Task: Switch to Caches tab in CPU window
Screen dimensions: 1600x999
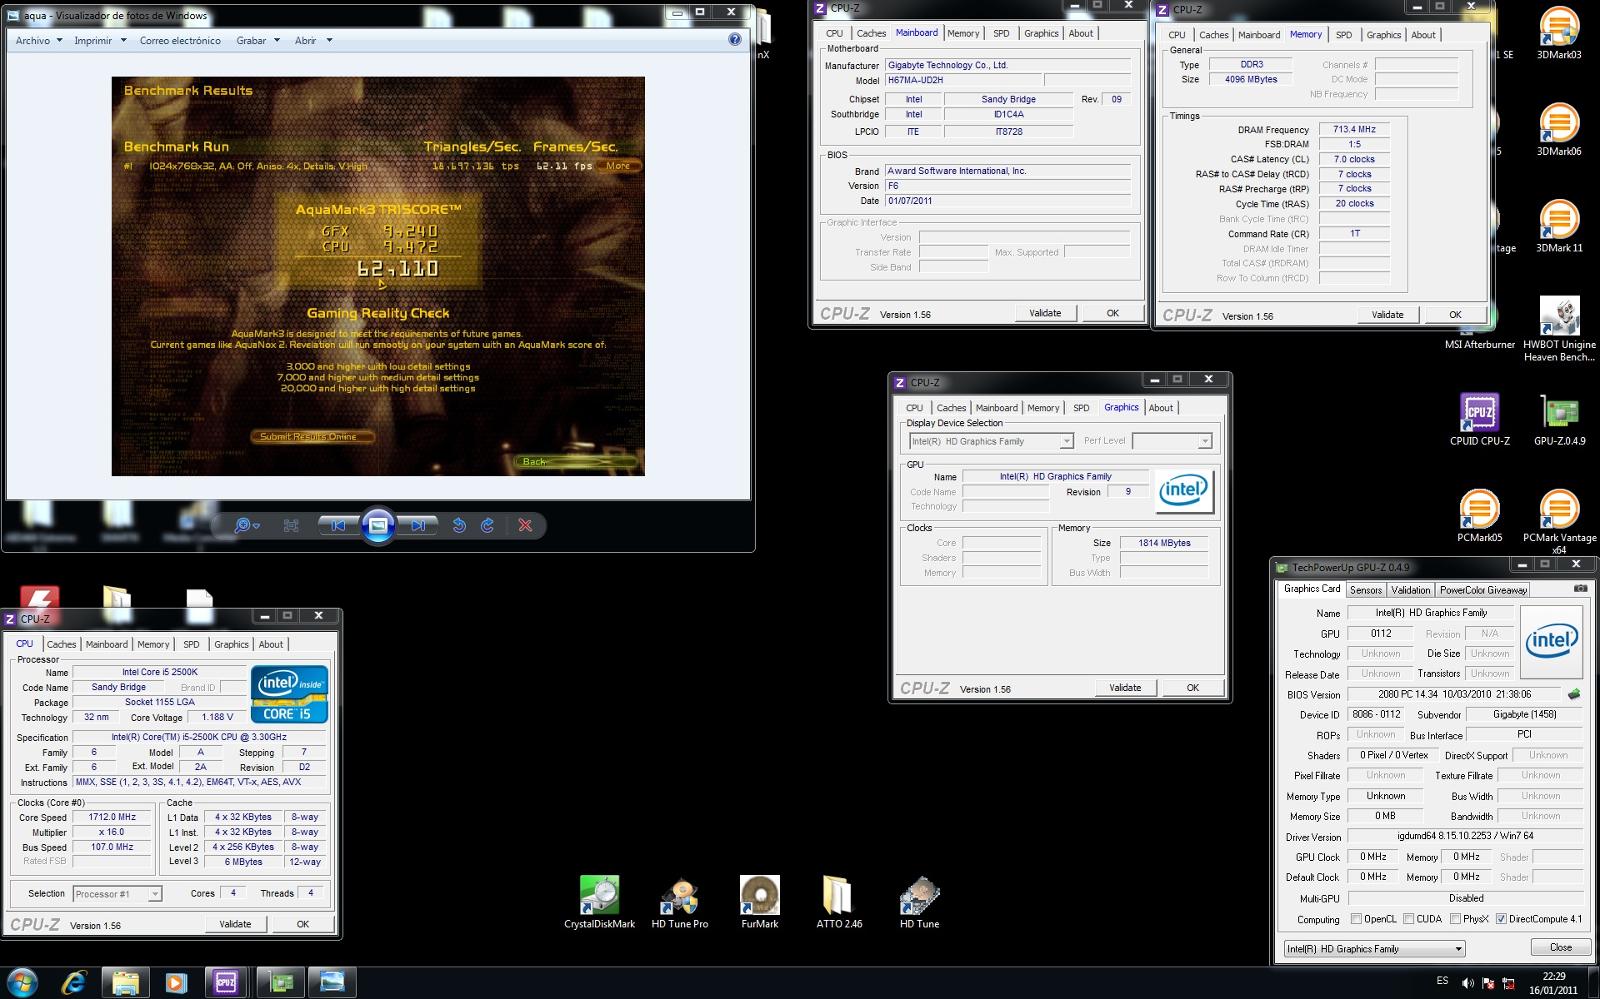Action: (61, 644)
